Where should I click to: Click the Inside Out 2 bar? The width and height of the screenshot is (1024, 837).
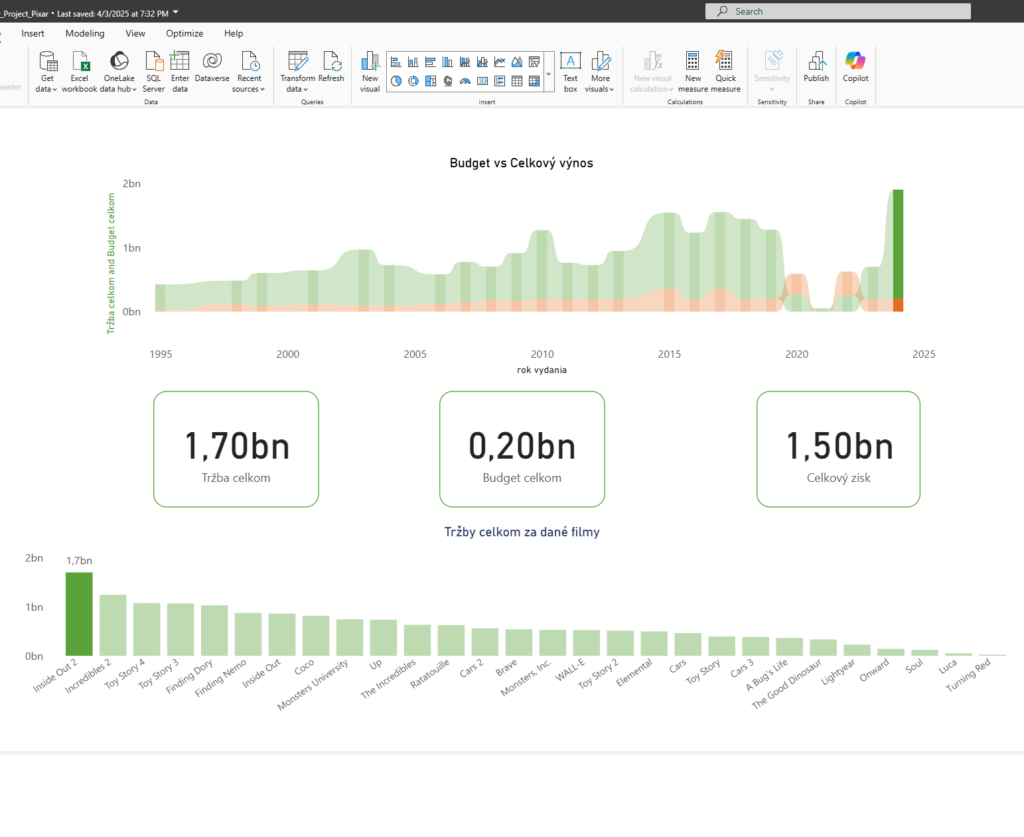click(x=79, y=614)
